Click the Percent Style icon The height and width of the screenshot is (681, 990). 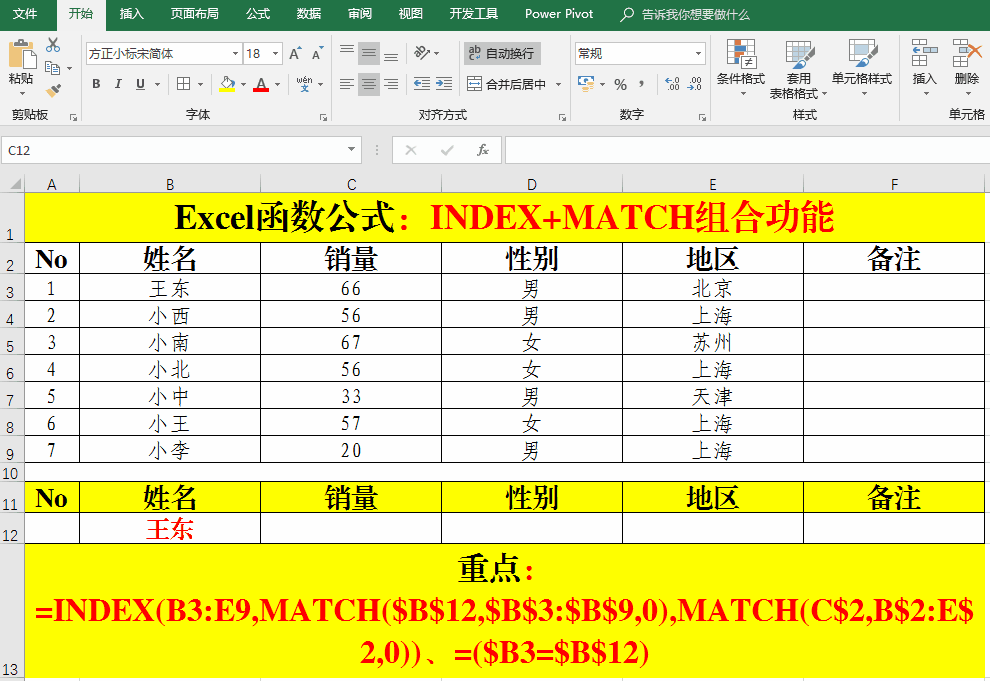pos(620,84)
